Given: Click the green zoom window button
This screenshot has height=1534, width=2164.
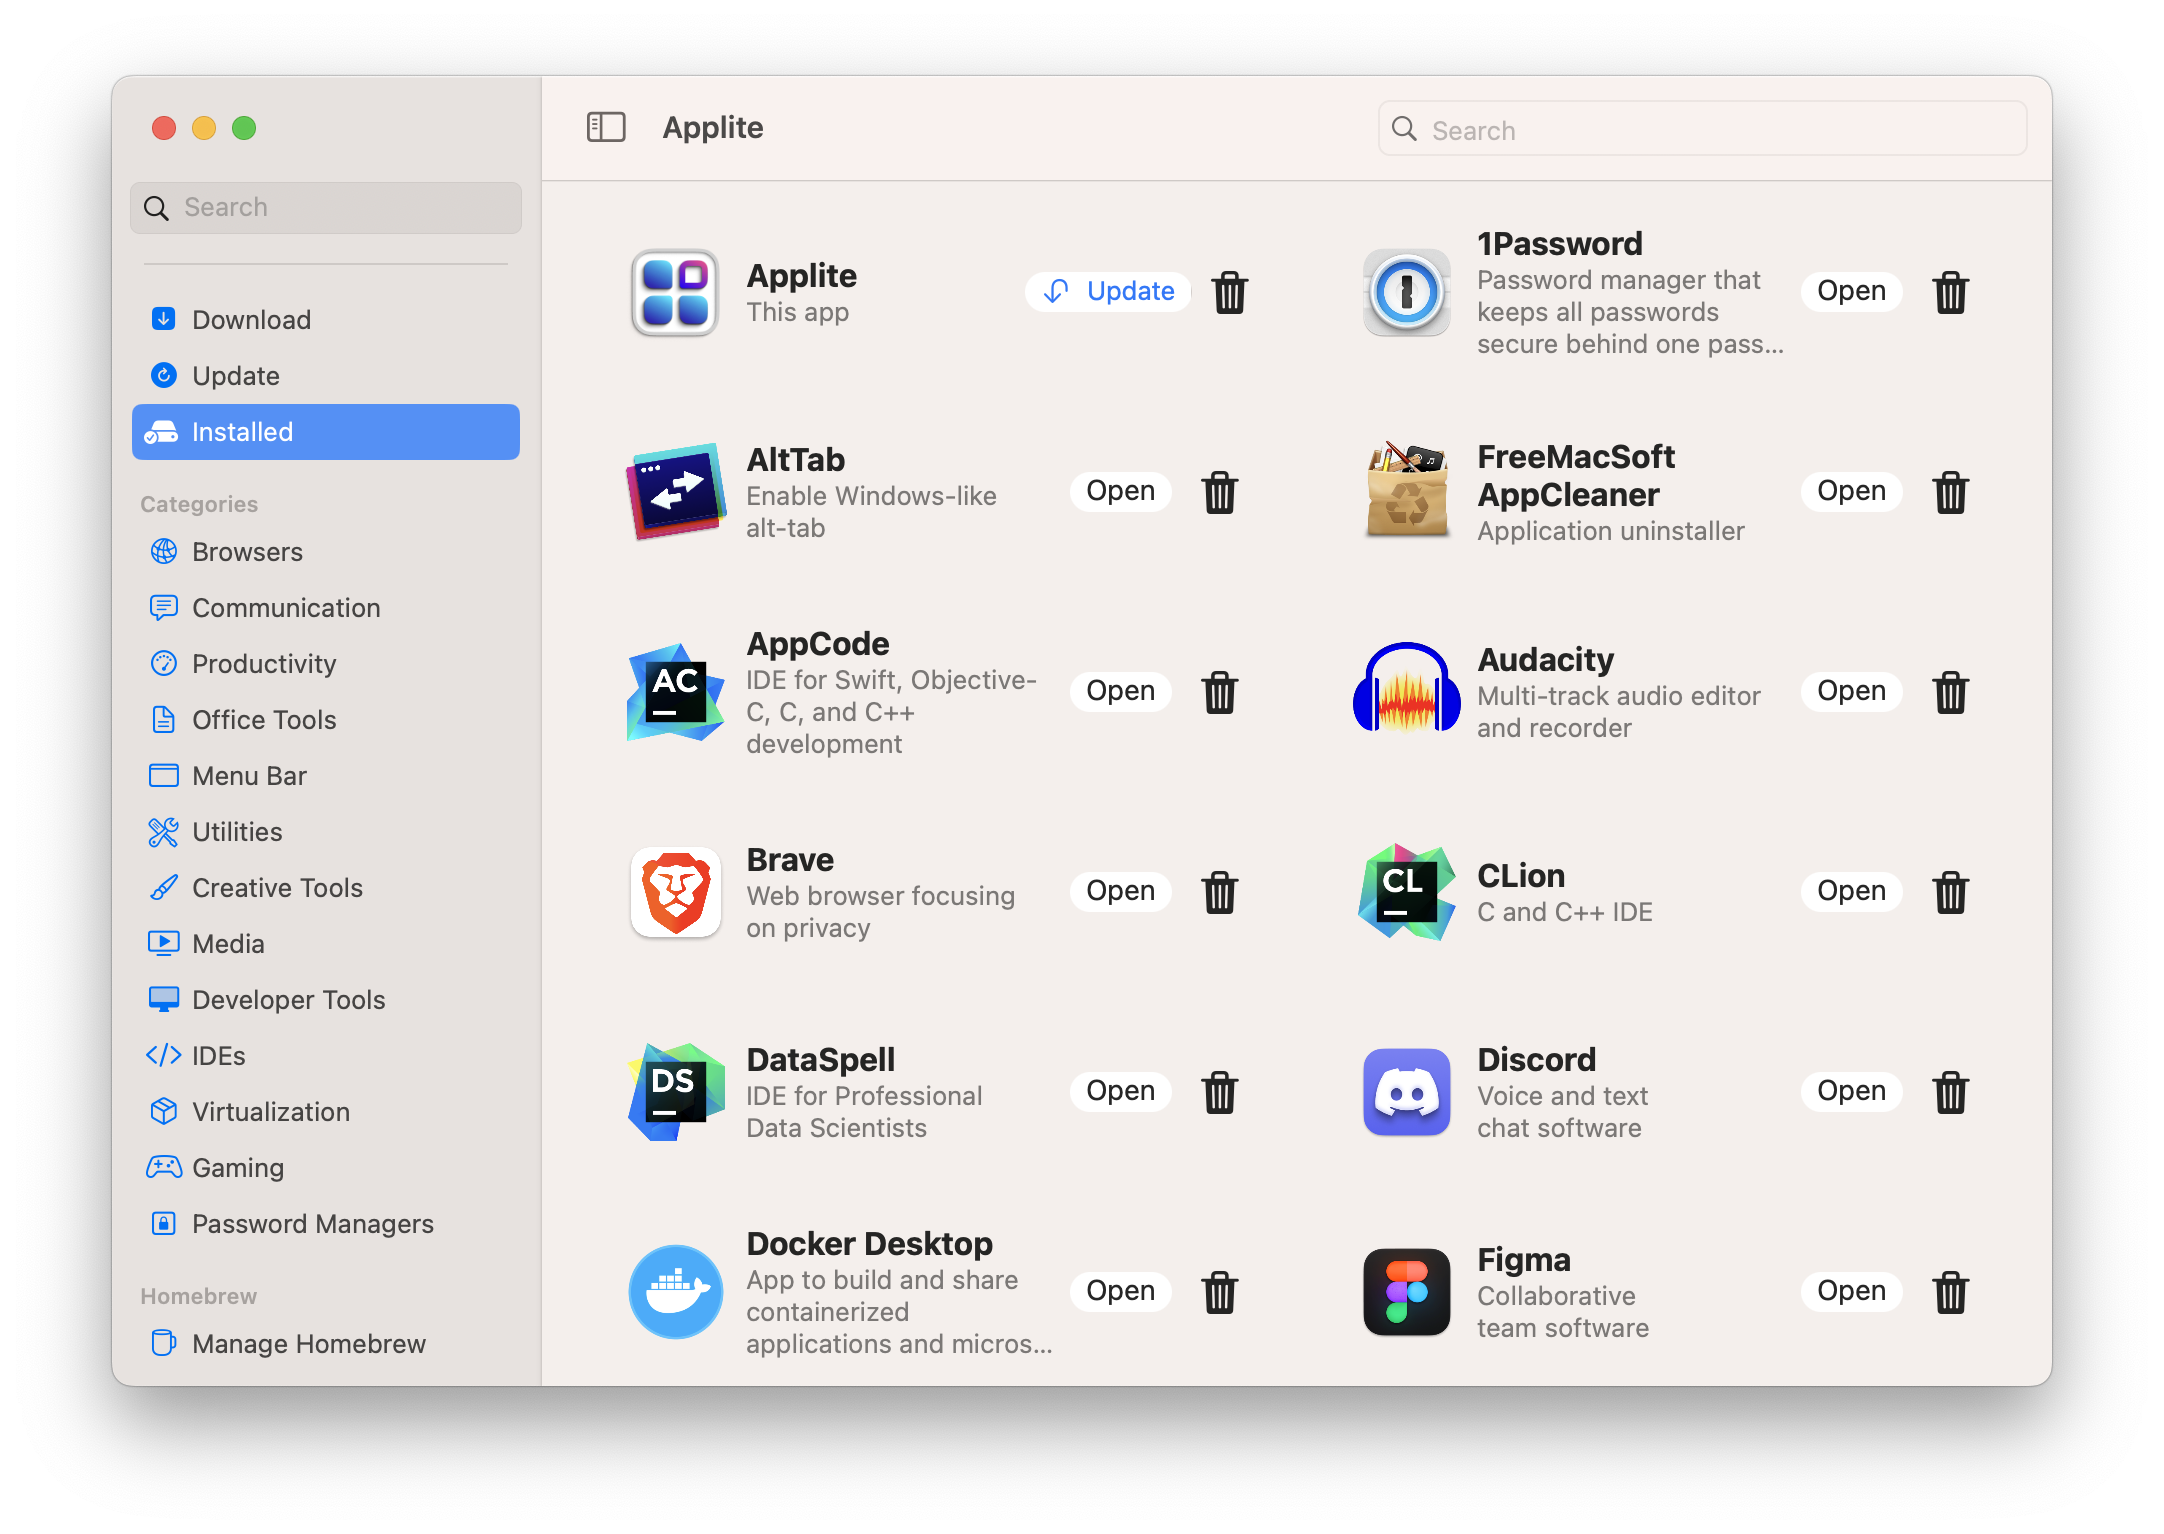Looking at the screenshot, I should [244, 128].
